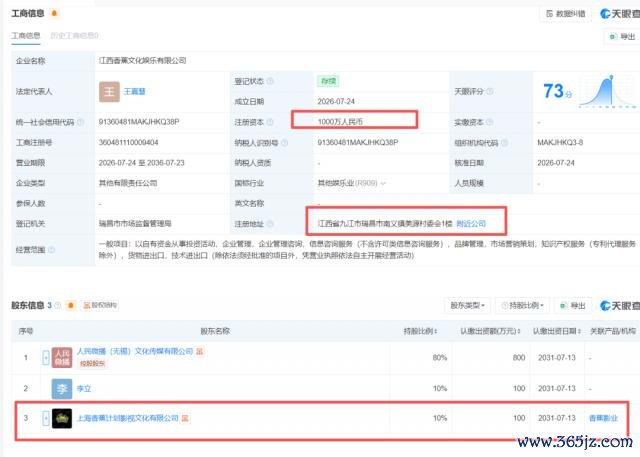The image size is (640, 457).
Task: Click the organization code MAKJHKQ3-8
Action: [560, 142]
